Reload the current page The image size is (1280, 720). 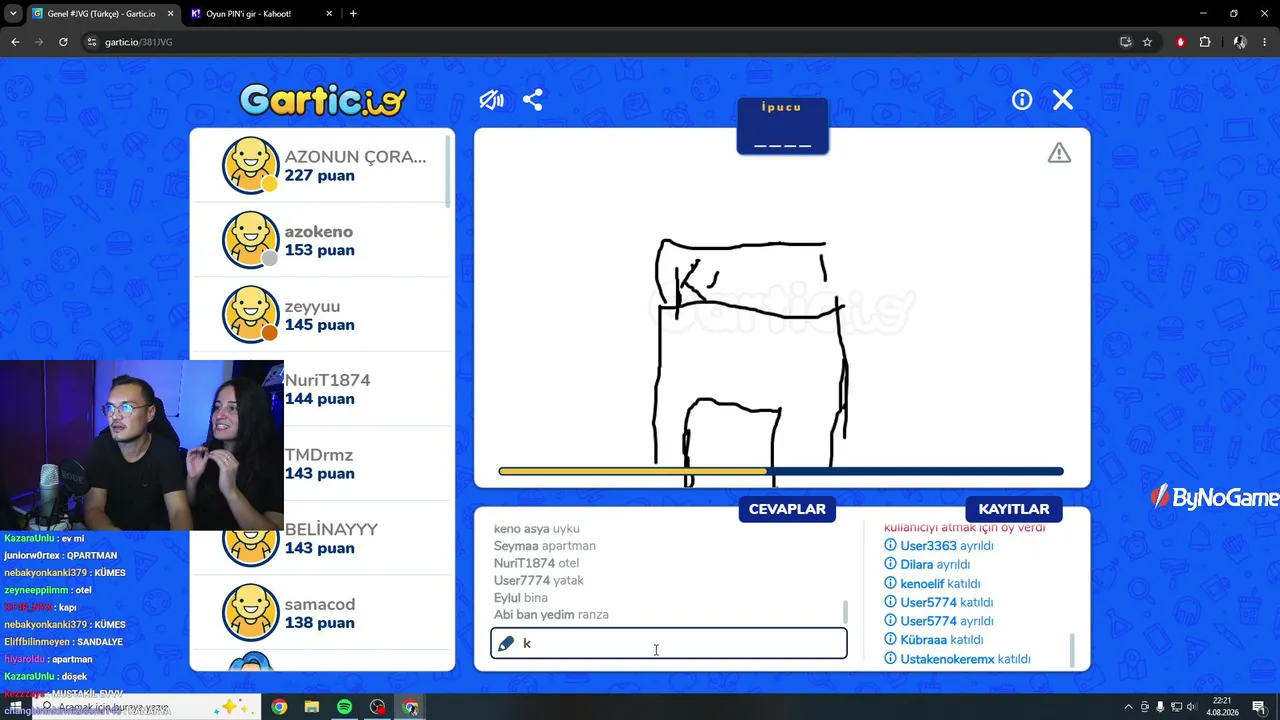point(63,42)
